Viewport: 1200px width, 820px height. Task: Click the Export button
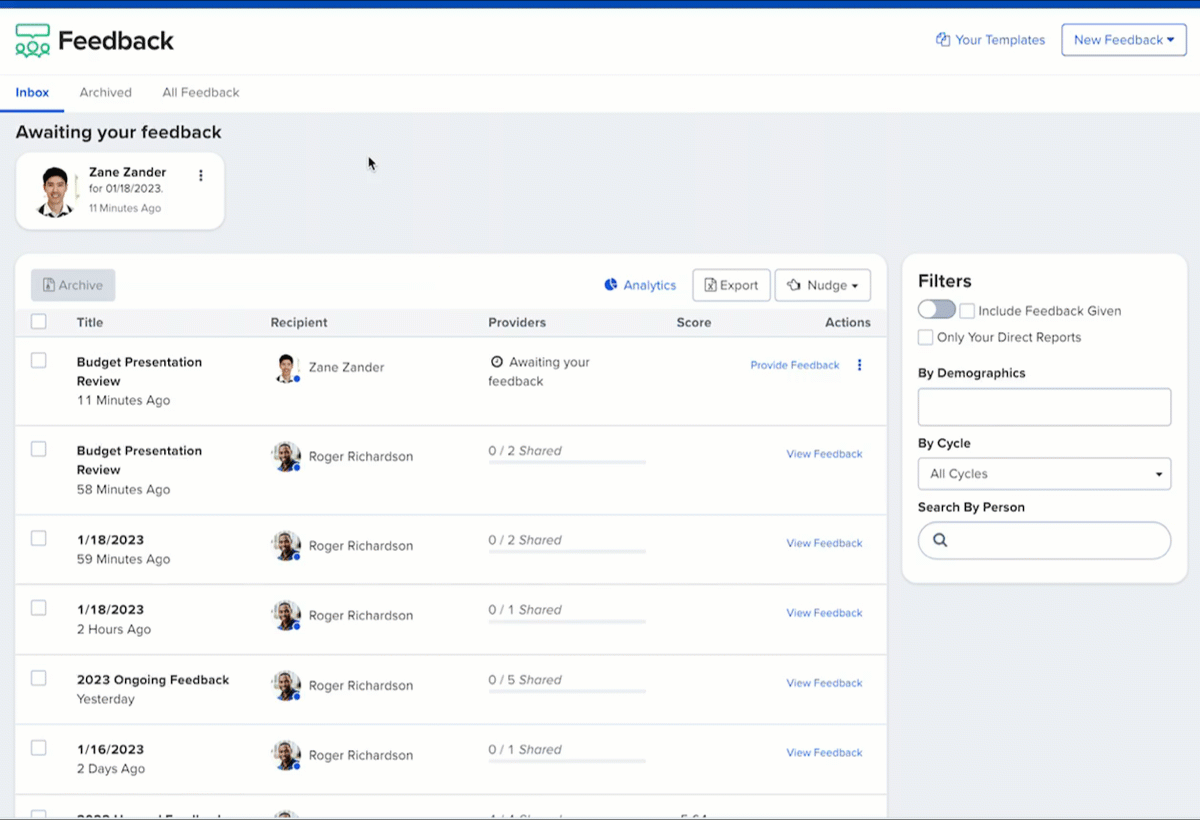point(731,285)
